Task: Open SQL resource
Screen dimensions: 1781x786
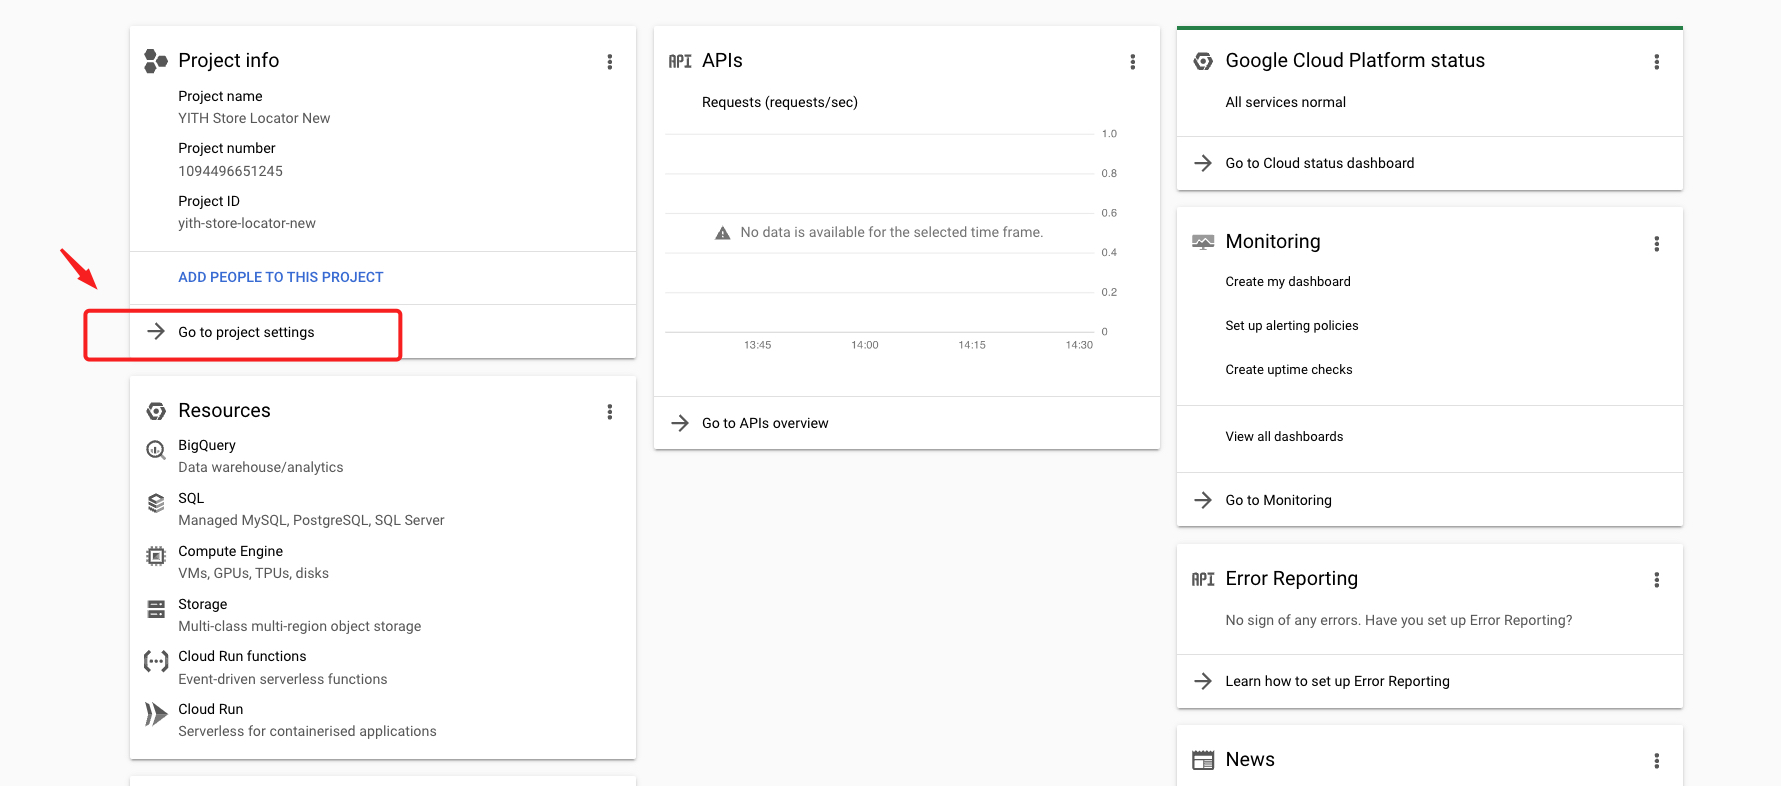Action: 191,498
